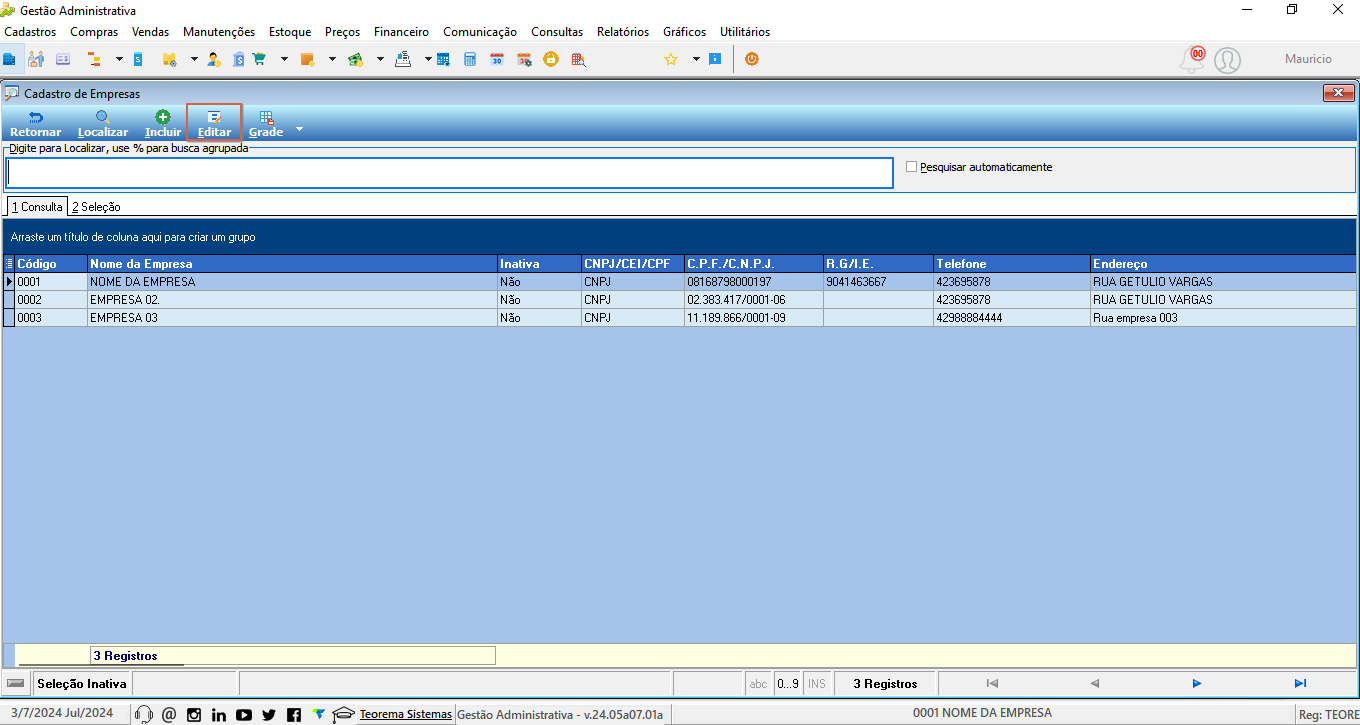The height and width of the screenshot is (725, 1360).
Task: Open the green shopping cart icon
Action: (x=260, y=60)
